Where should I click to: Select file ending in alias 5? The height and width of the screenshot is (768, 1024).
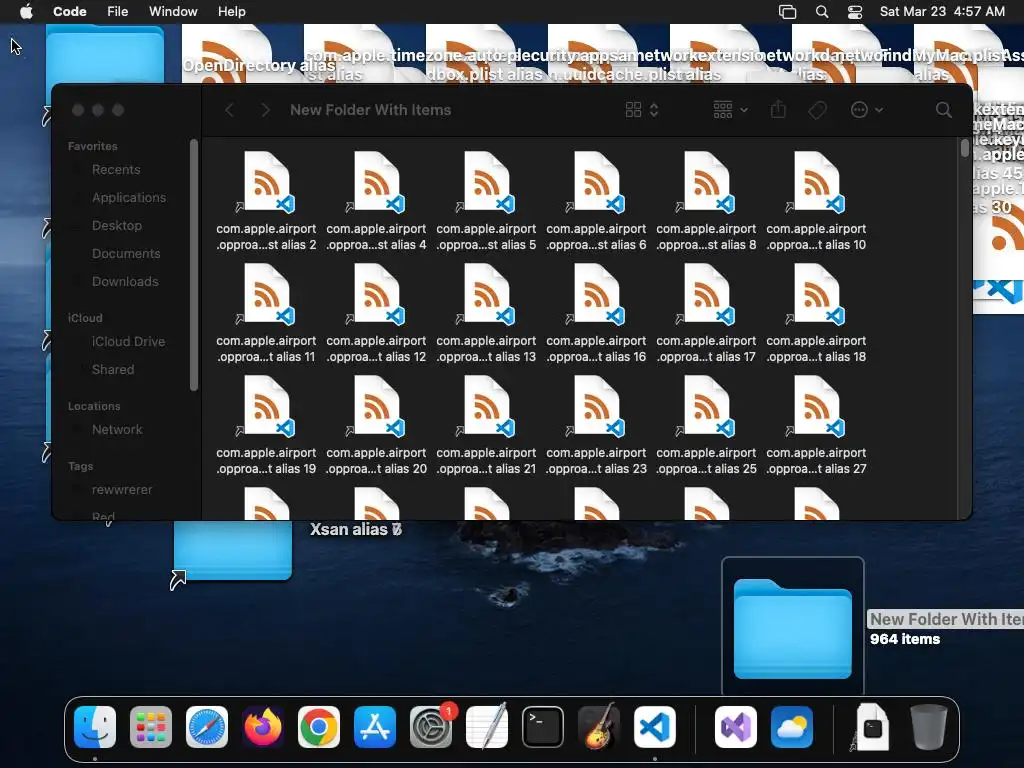pos(487,201)
